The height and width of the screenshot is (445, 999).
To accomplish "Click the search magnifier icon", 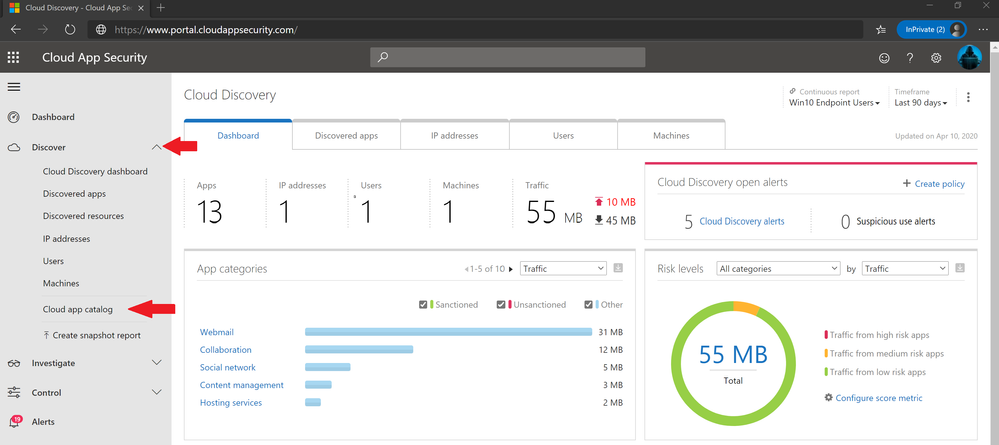I will click(382, 57).
